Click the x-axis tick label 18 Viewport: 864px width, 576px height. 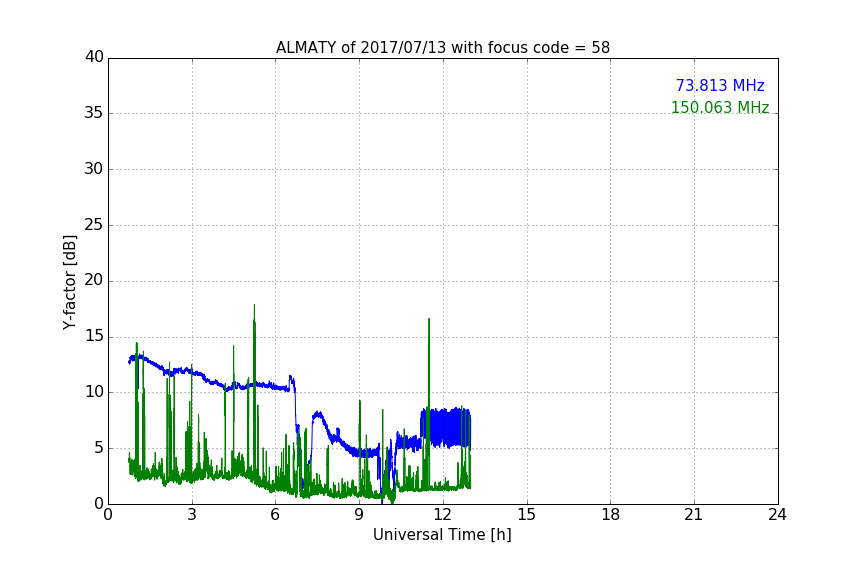(611, 515)
